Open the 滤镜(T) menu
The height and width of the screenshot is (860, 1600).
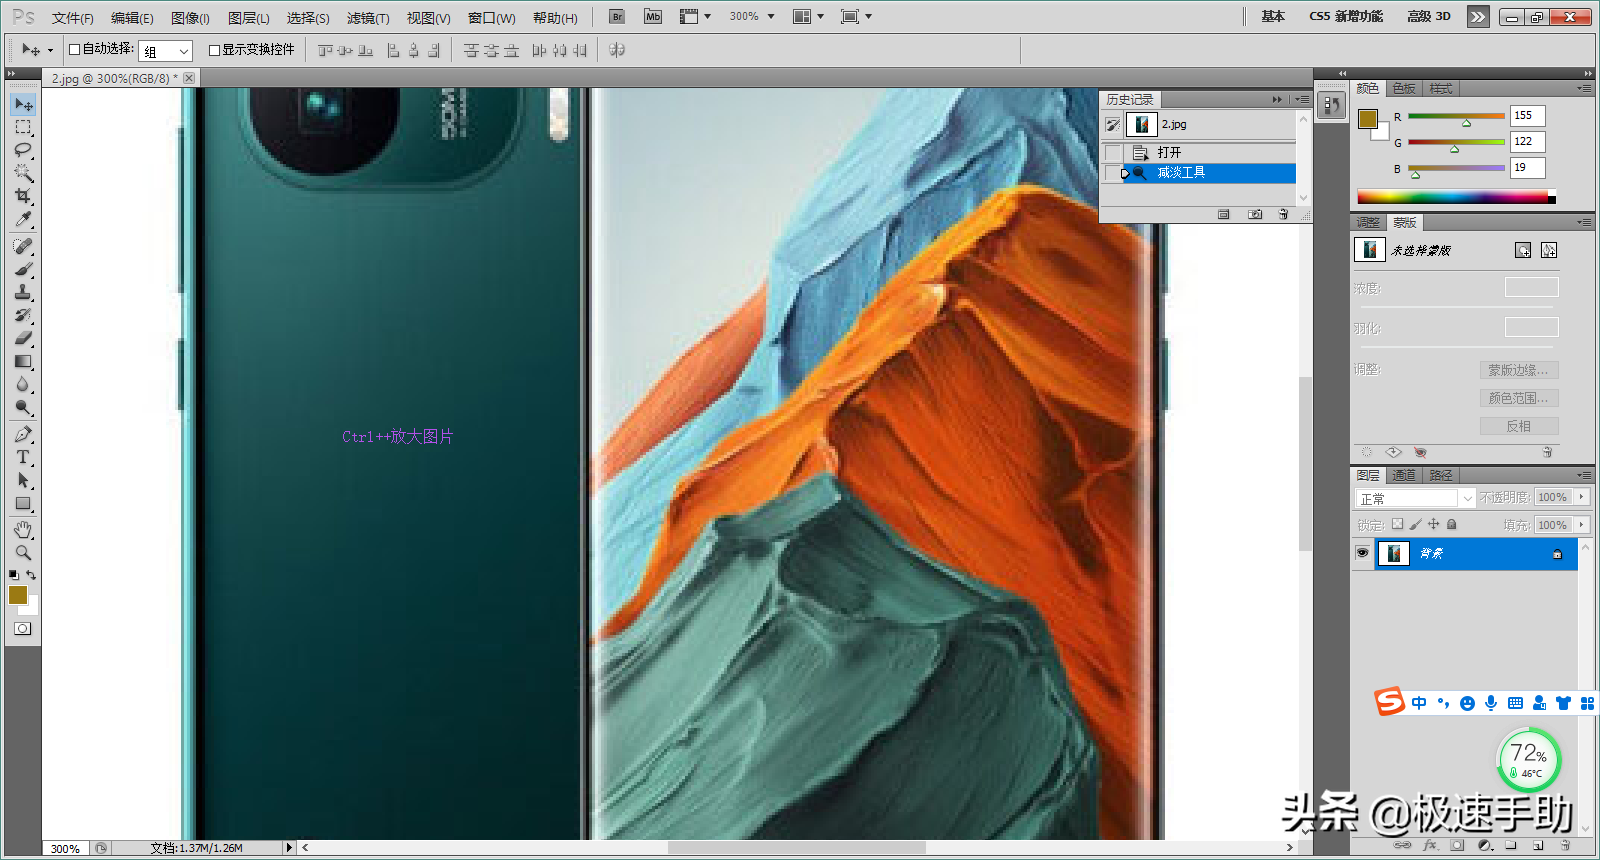pos(368,18)
